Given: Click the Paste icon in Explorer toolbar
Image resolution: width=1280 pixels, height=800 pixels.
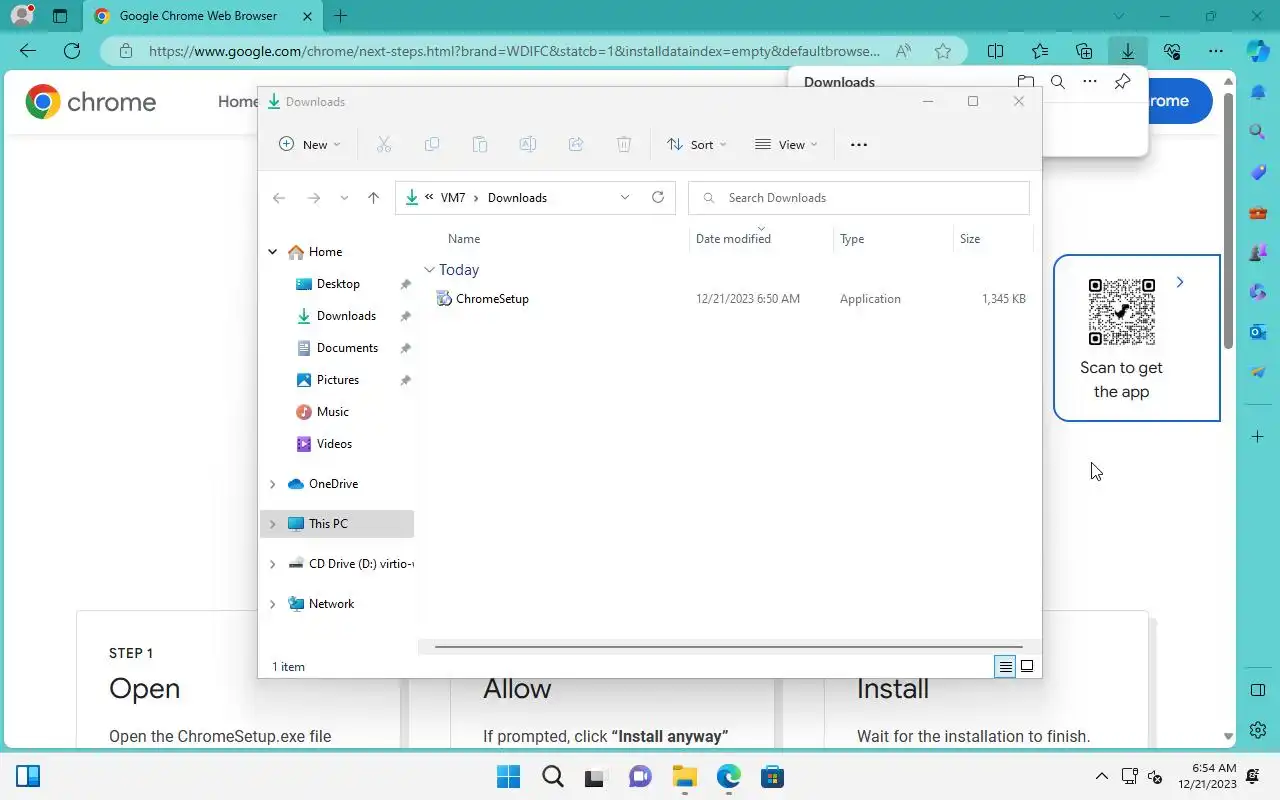Looking at the screenshot, I should click(x=480, y=145).
